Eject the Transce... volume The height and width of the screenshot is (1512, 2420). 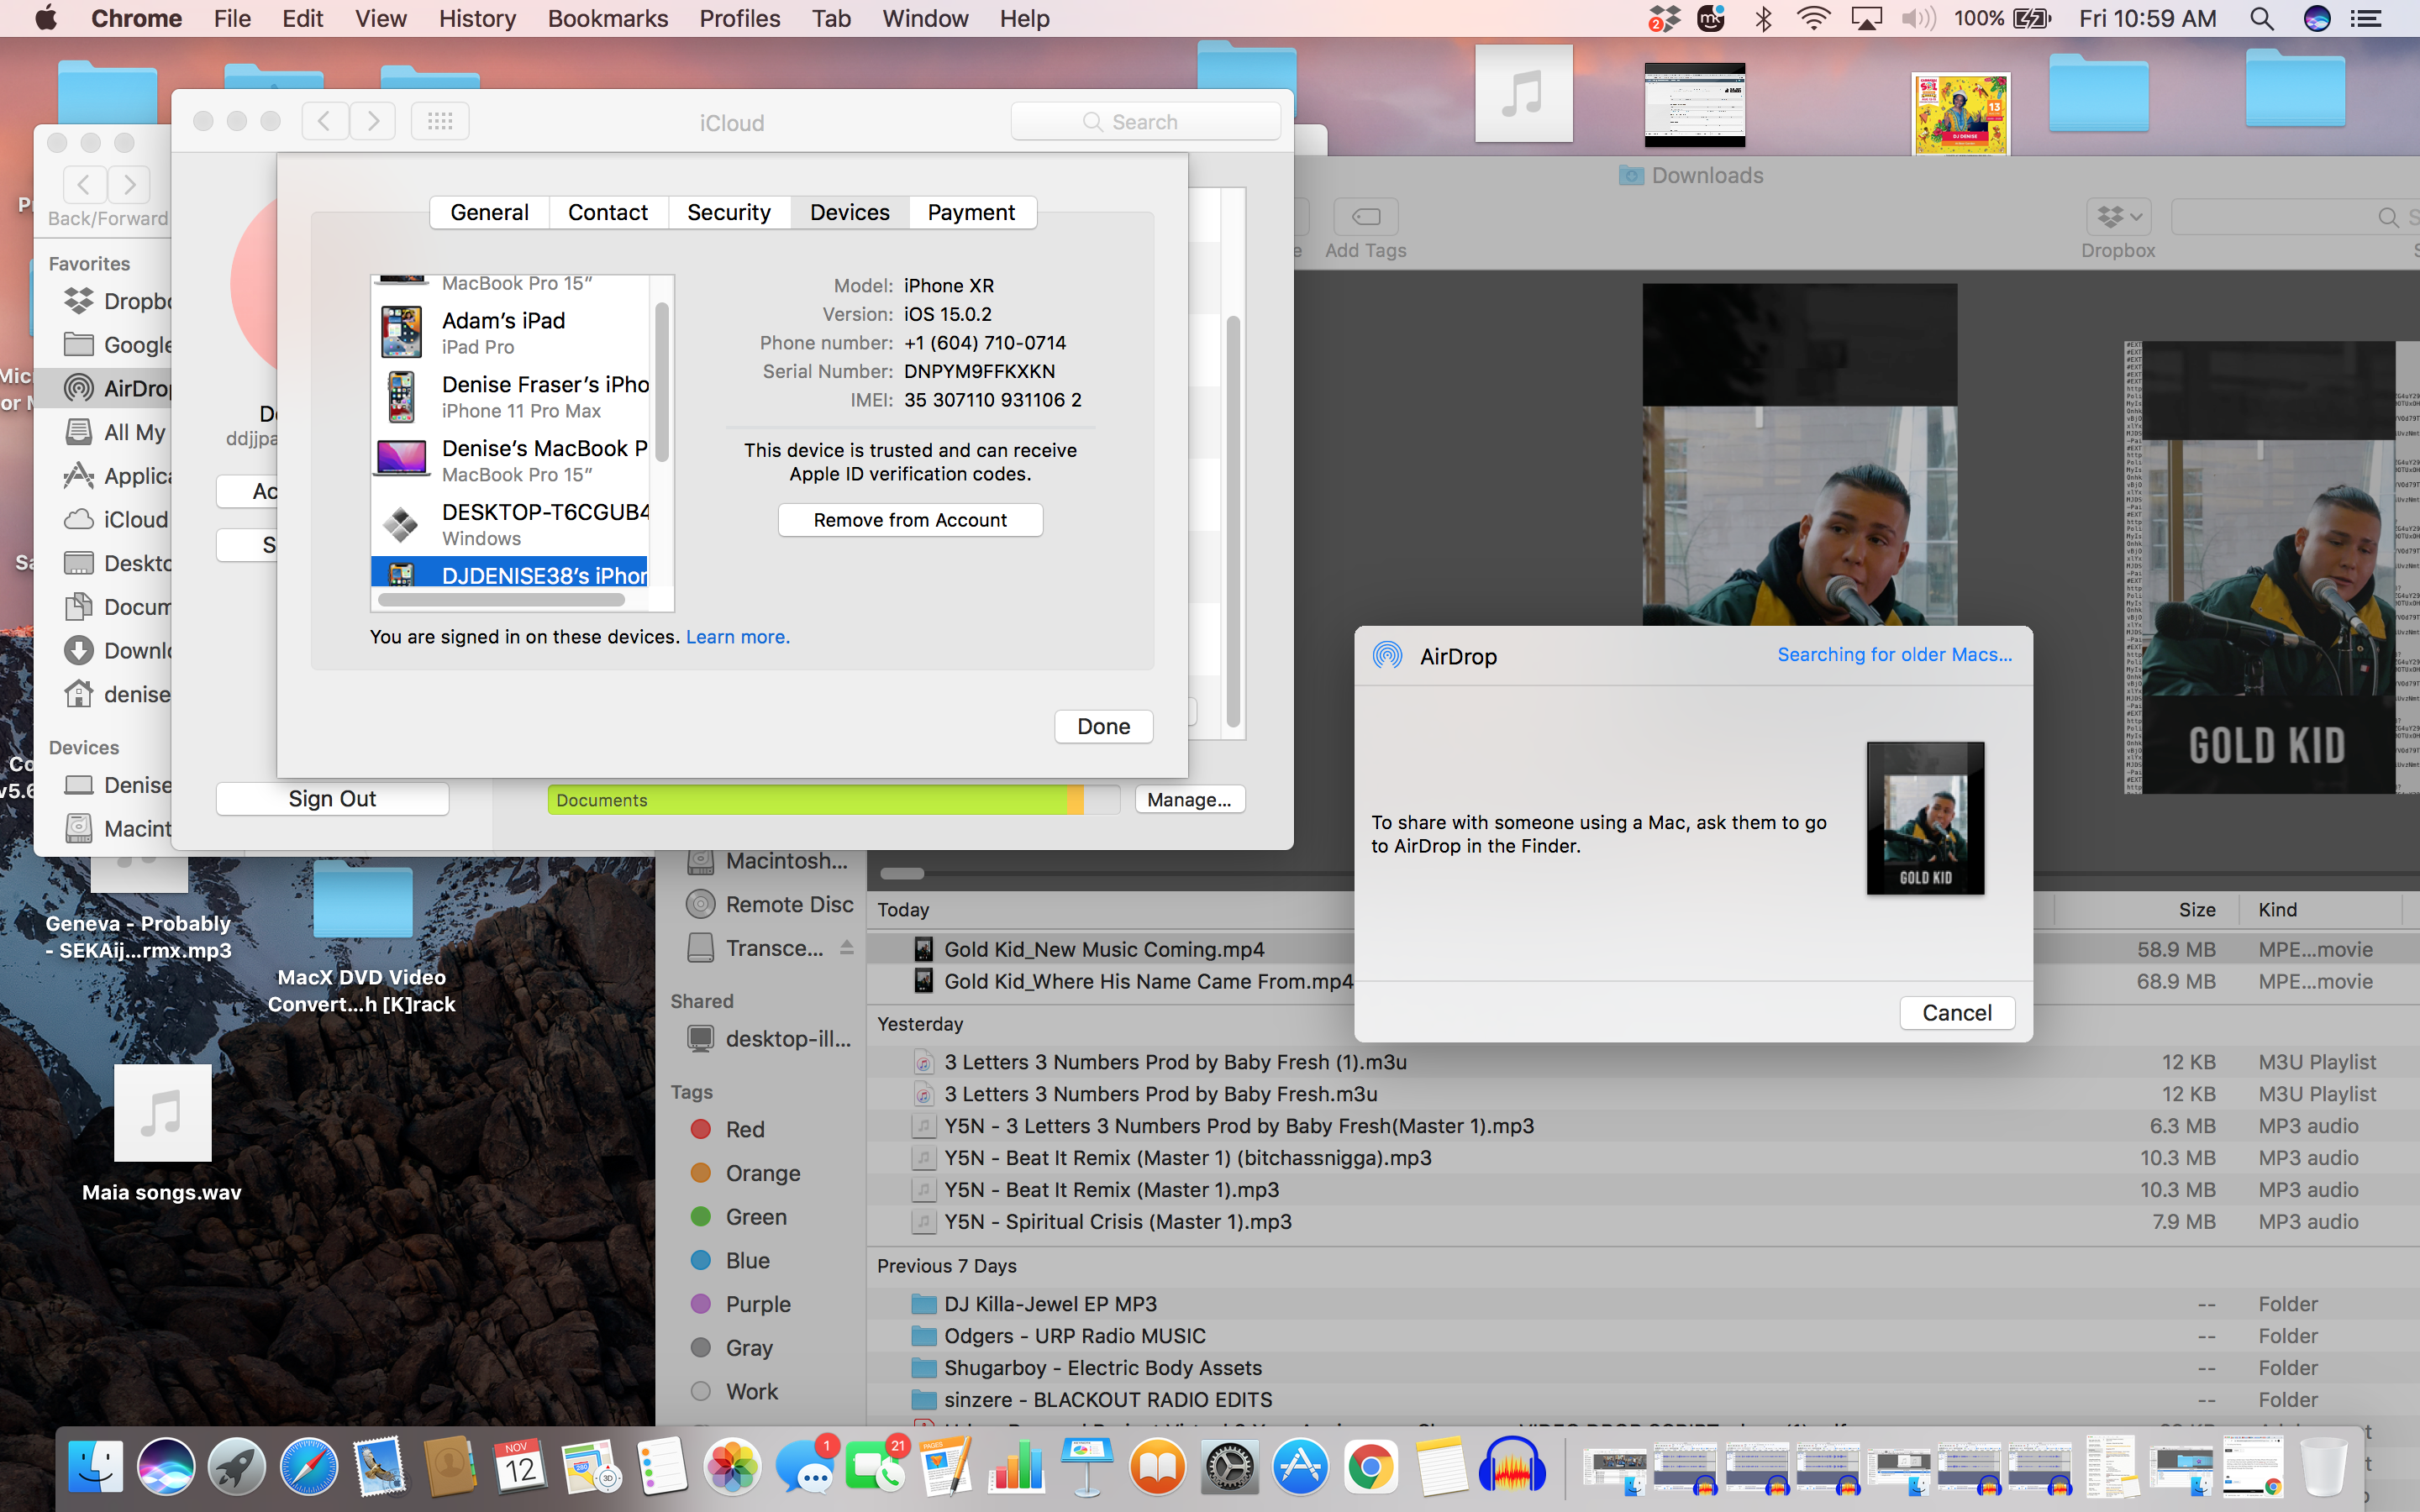[x=847, y=947]
